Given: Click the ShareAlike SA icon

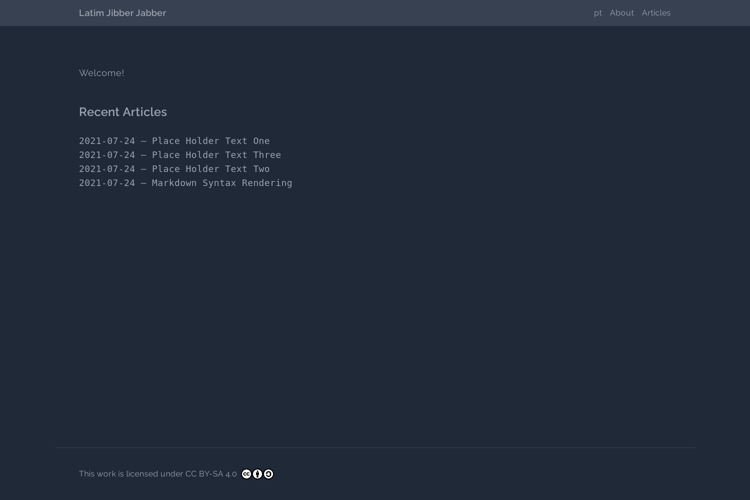Looking at the screenshot, I should coord(268,474).
